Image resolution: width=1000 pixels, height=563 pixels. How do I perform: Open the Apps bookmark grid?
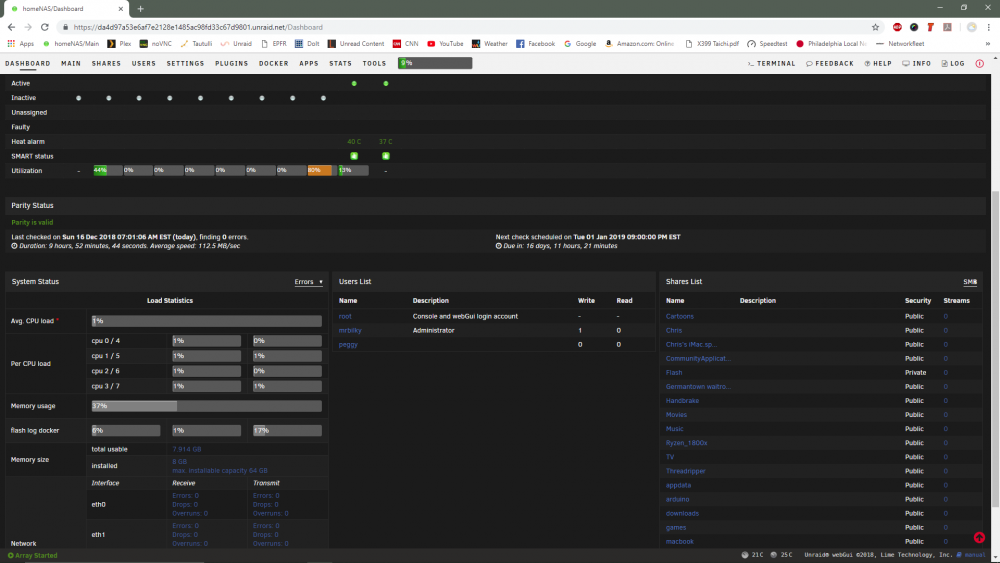pos(20,44)
